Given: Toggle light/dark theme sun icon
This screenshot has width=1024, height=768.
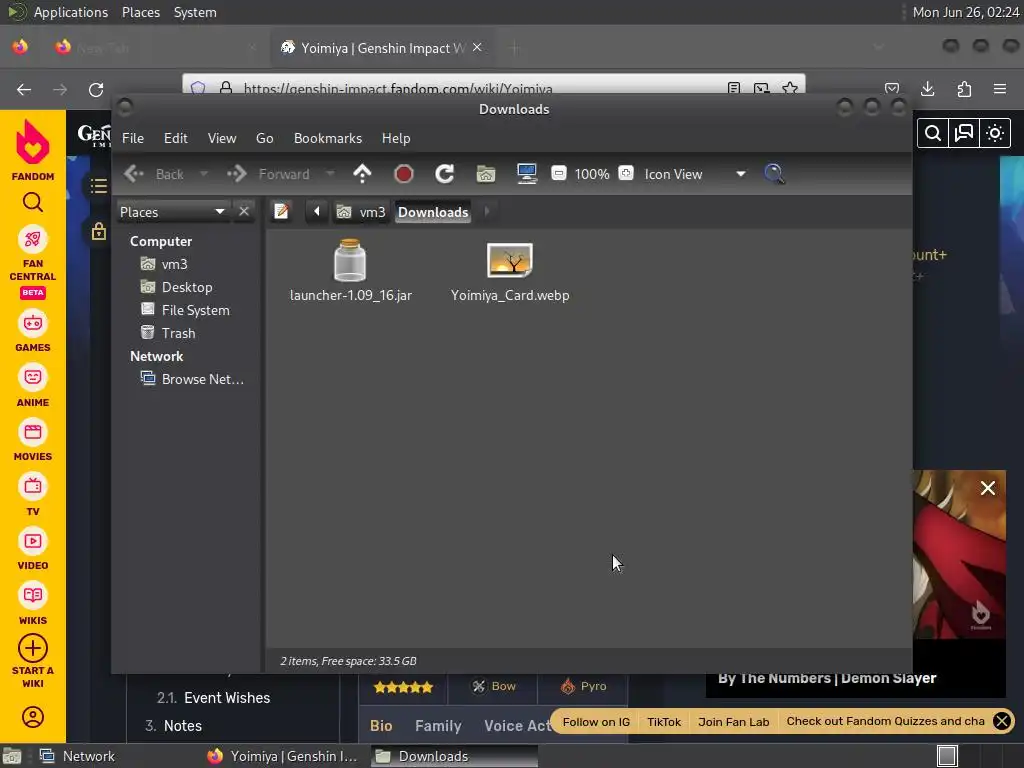Looking at the screenshot, I should point(995,133).
